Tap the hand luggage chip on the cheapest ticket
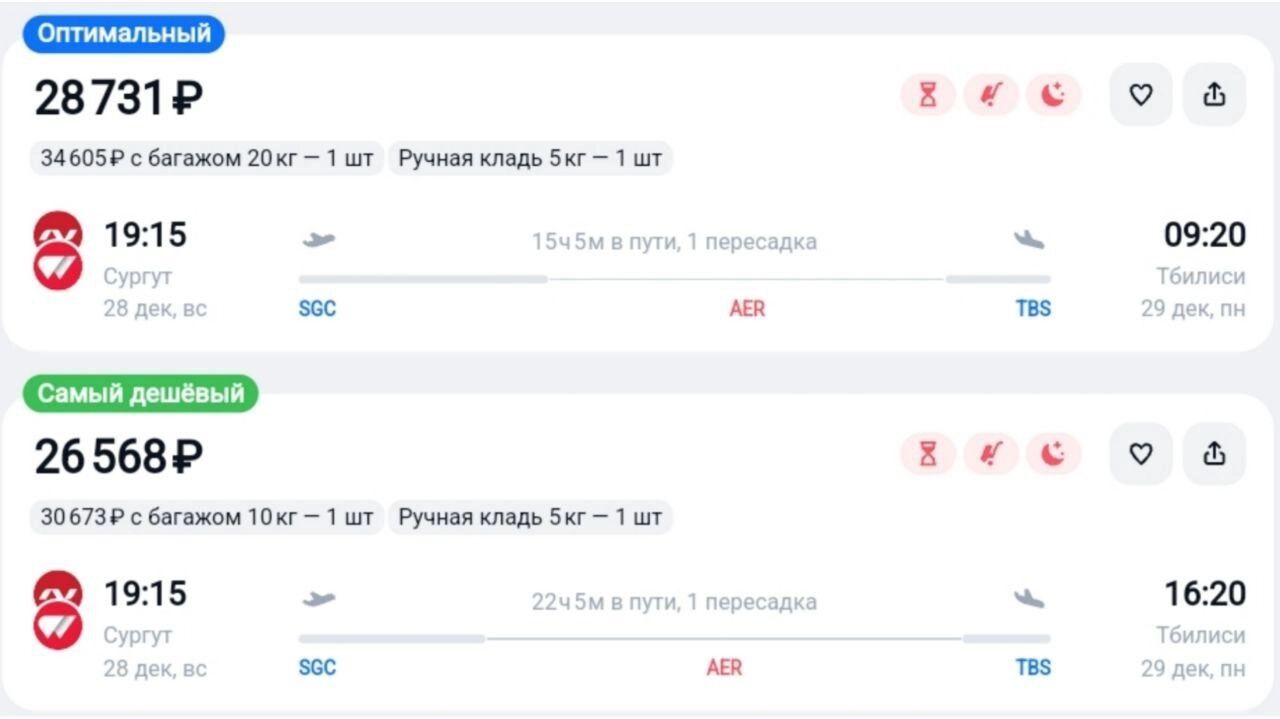1280x719 pixels. (x=530, y=517)
